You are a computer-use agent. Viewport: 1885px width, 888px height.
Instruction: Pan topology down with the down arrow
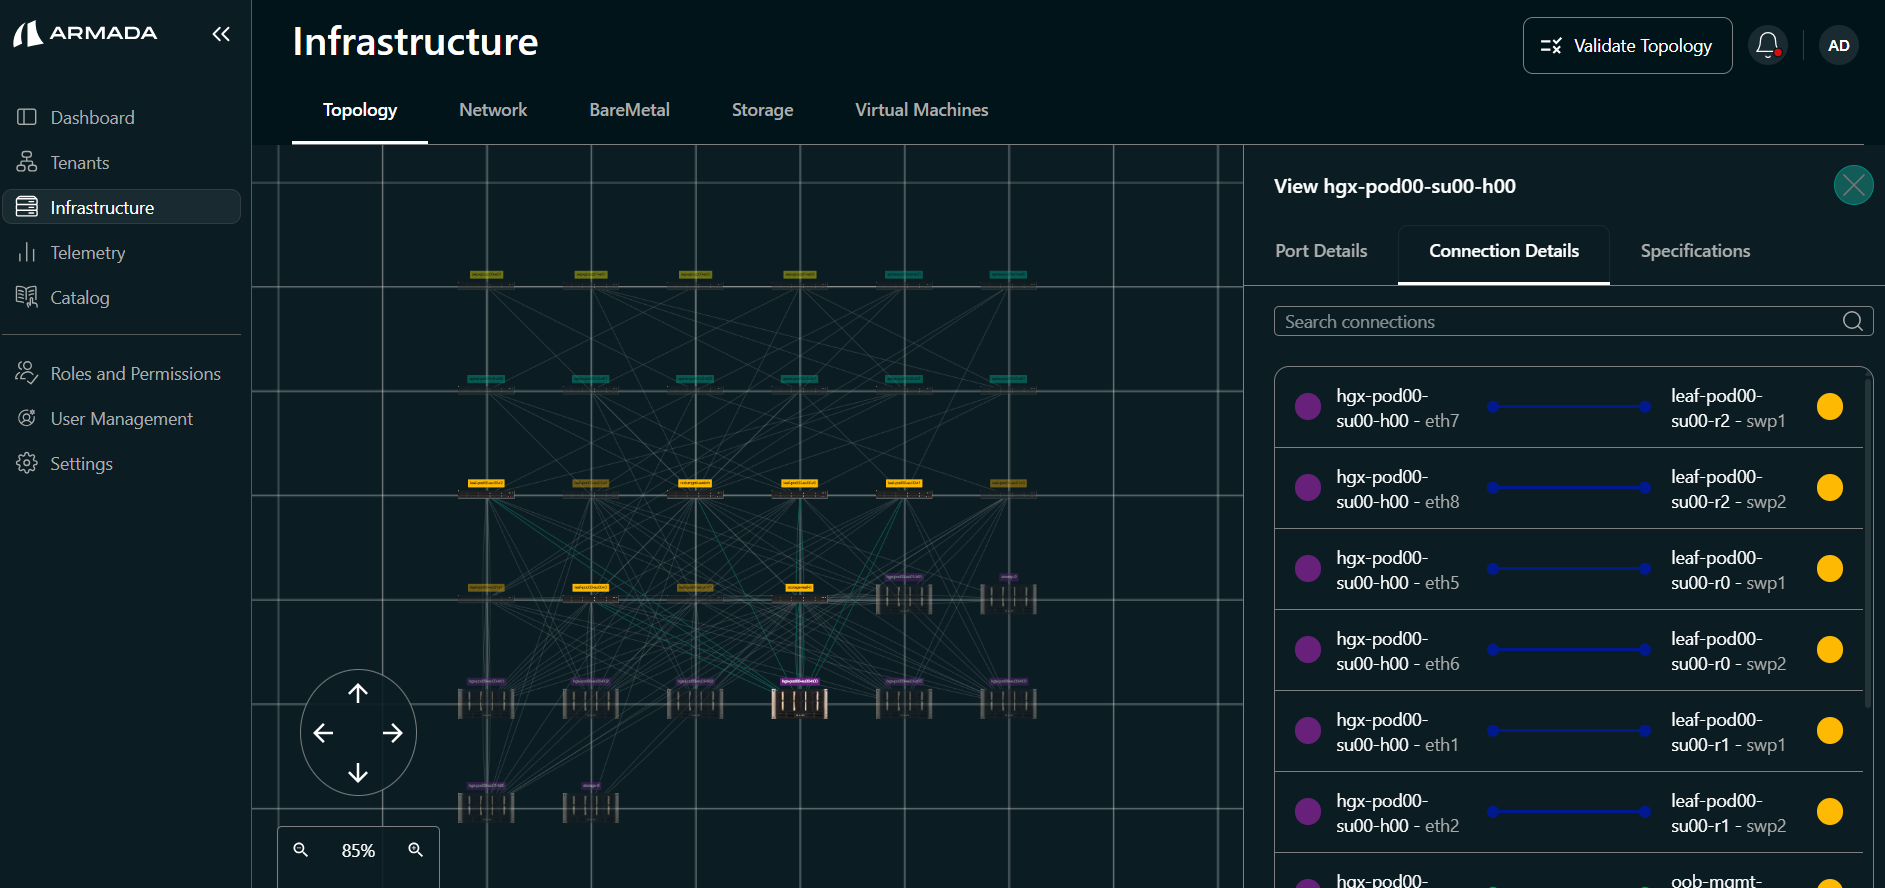point(358,773)
